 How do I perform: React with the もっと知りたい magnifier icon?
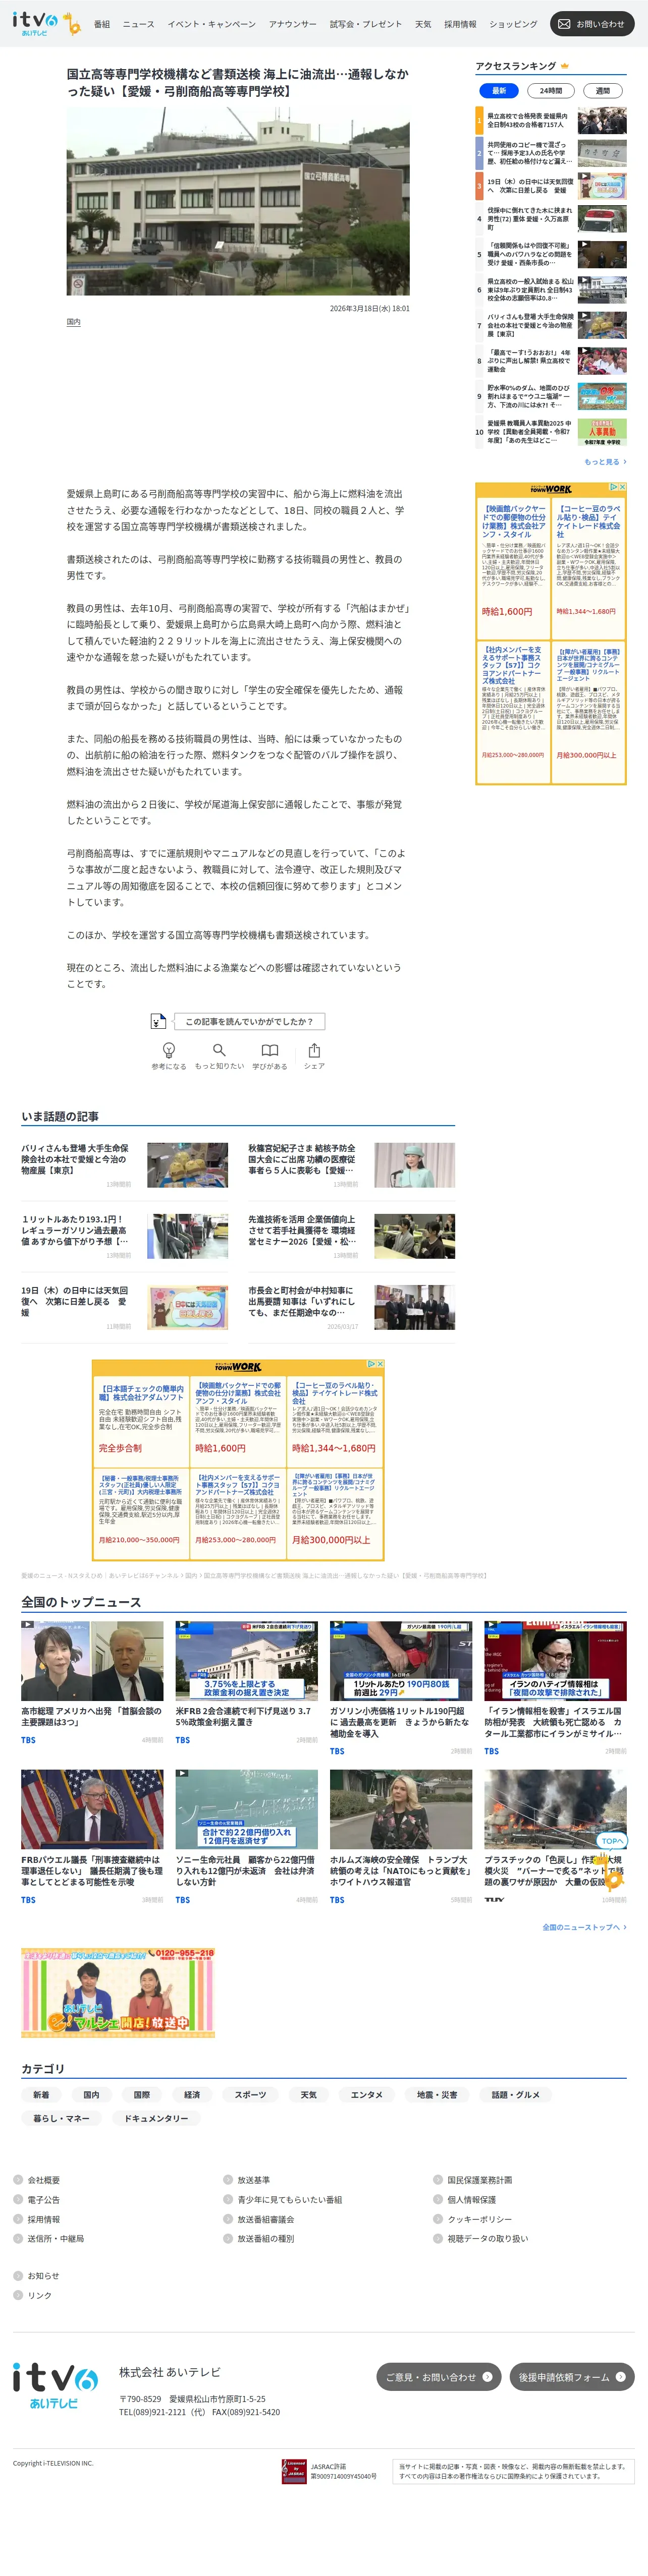(219, 1050)
